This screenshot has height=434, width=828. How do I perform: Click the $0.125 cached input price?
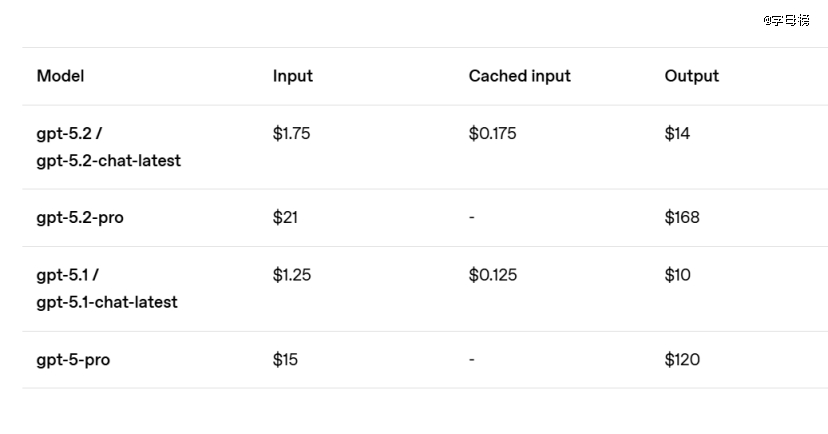click(492, 275)
